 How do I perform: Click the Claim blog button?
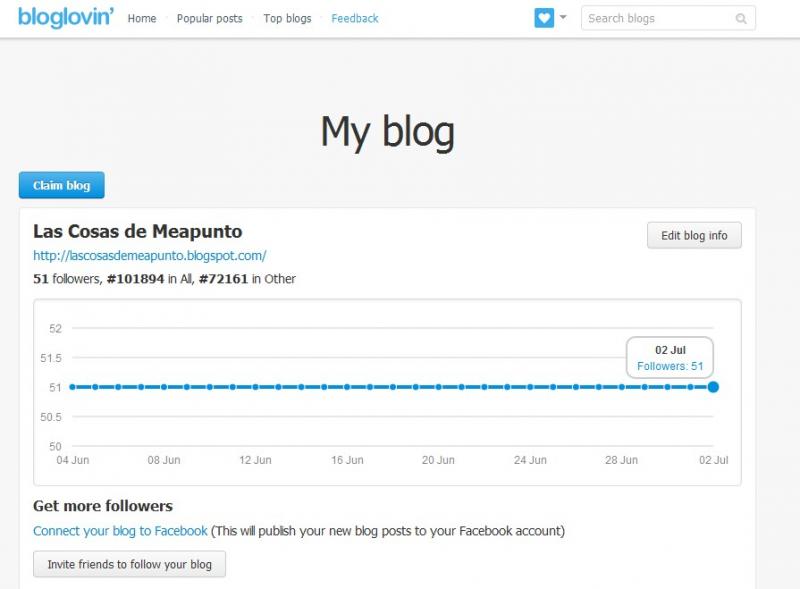62,185
